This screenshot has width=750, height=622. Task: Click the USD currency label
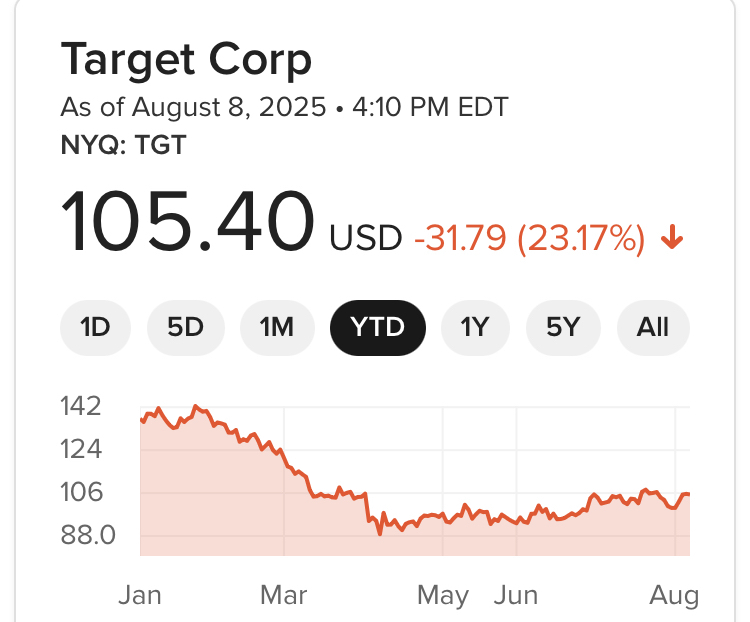coord(365,238)
